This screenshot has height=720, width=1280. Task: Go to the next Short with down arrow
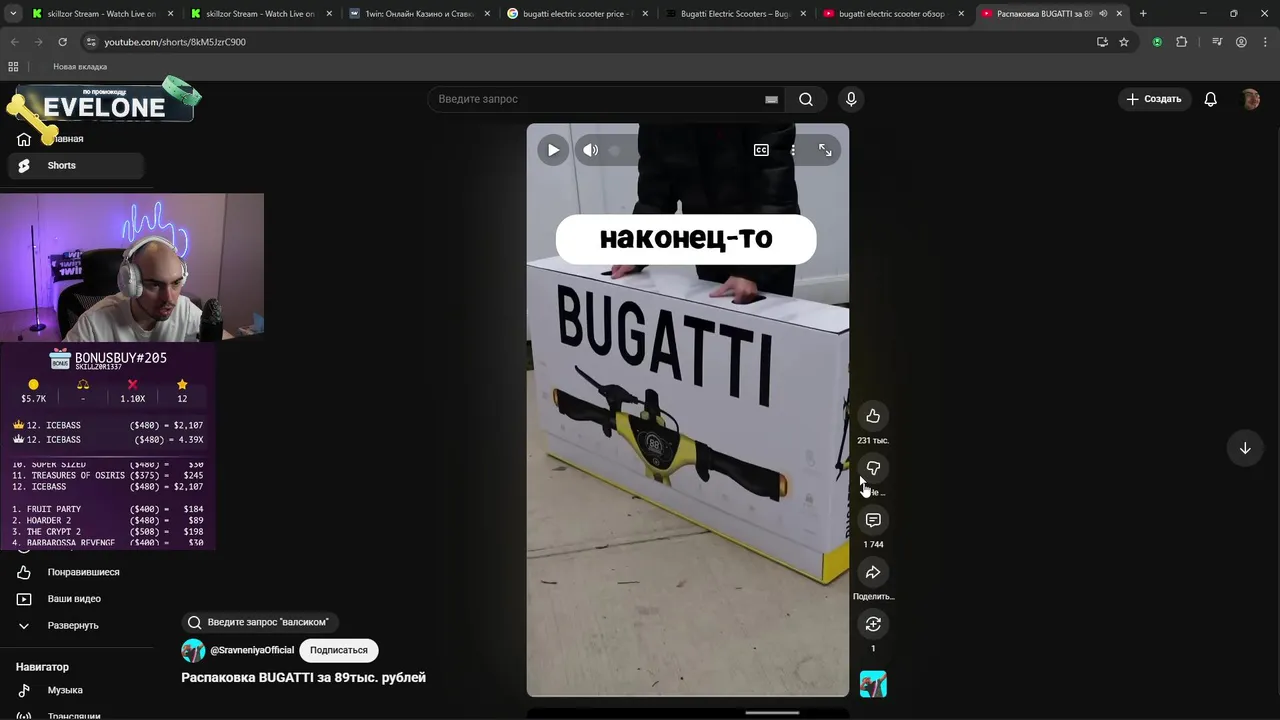click(x=1245, y=448)
